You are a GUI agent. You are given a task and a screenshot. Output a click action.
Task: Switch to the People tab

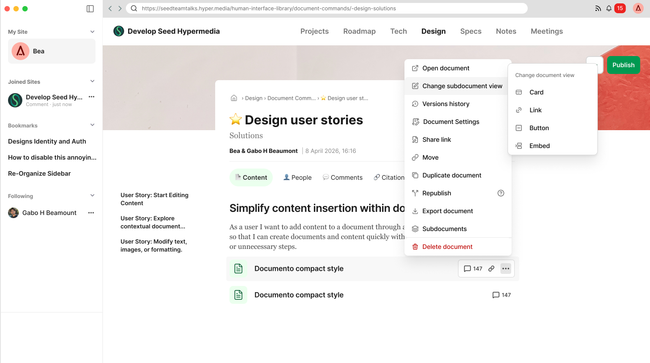pyautogui.click(x=297, y=177)
